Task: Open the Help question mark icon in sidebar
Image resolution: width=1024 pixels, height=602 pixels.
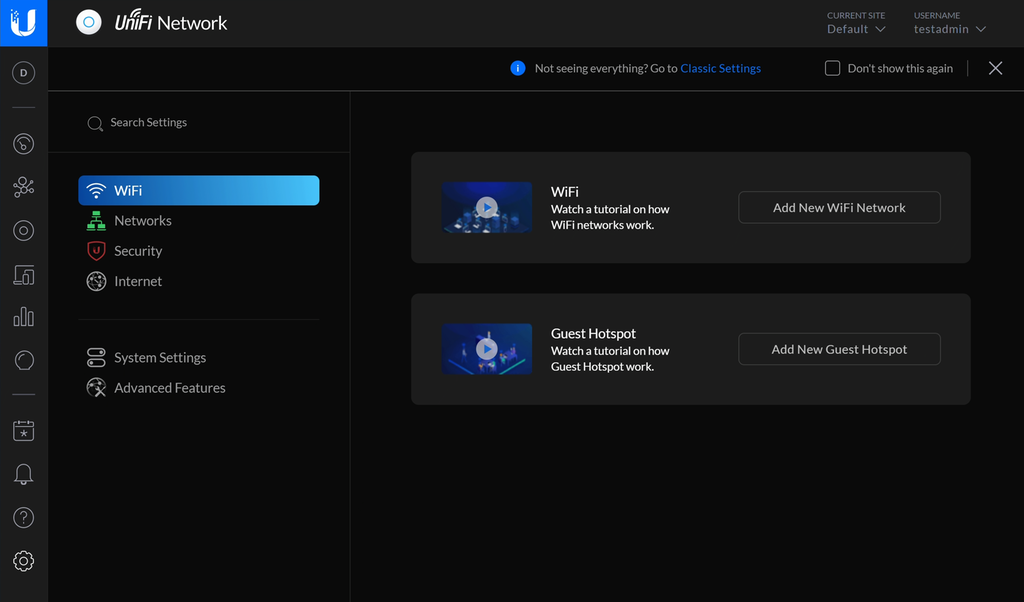Action: click(24, 518)
